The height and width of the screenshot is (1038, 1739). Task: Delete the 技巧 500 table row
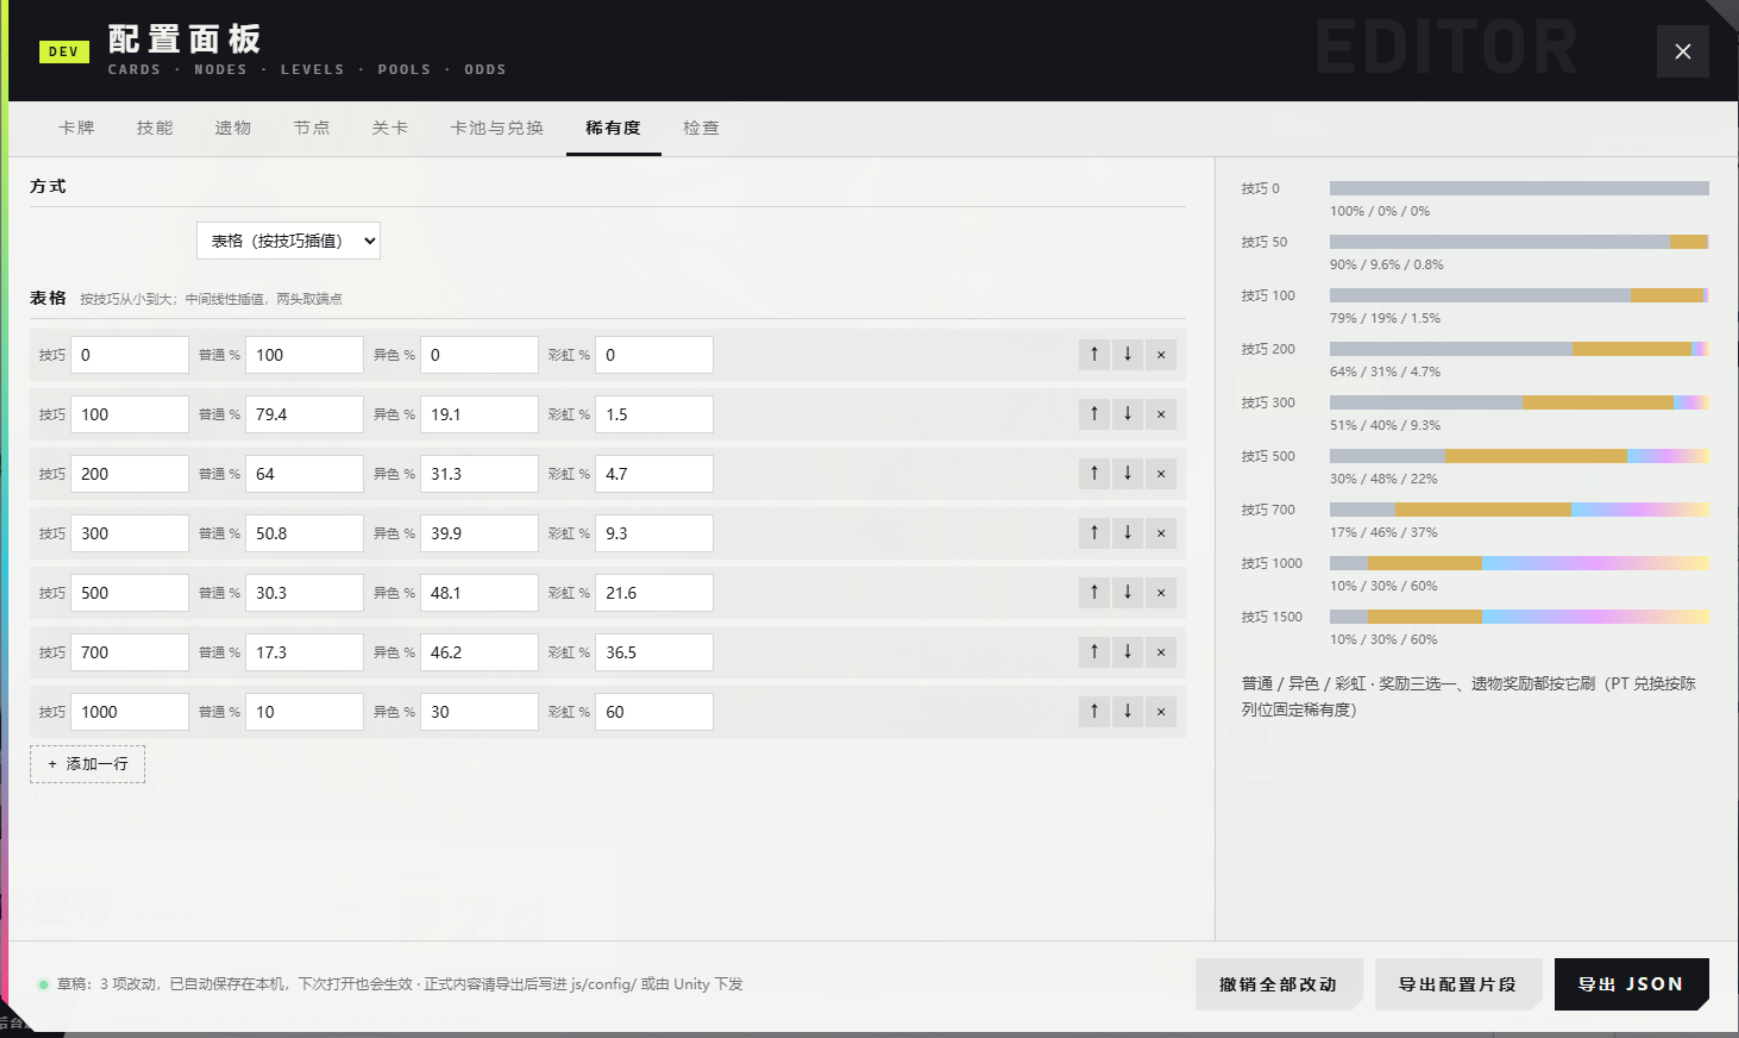pos(1161,593)
